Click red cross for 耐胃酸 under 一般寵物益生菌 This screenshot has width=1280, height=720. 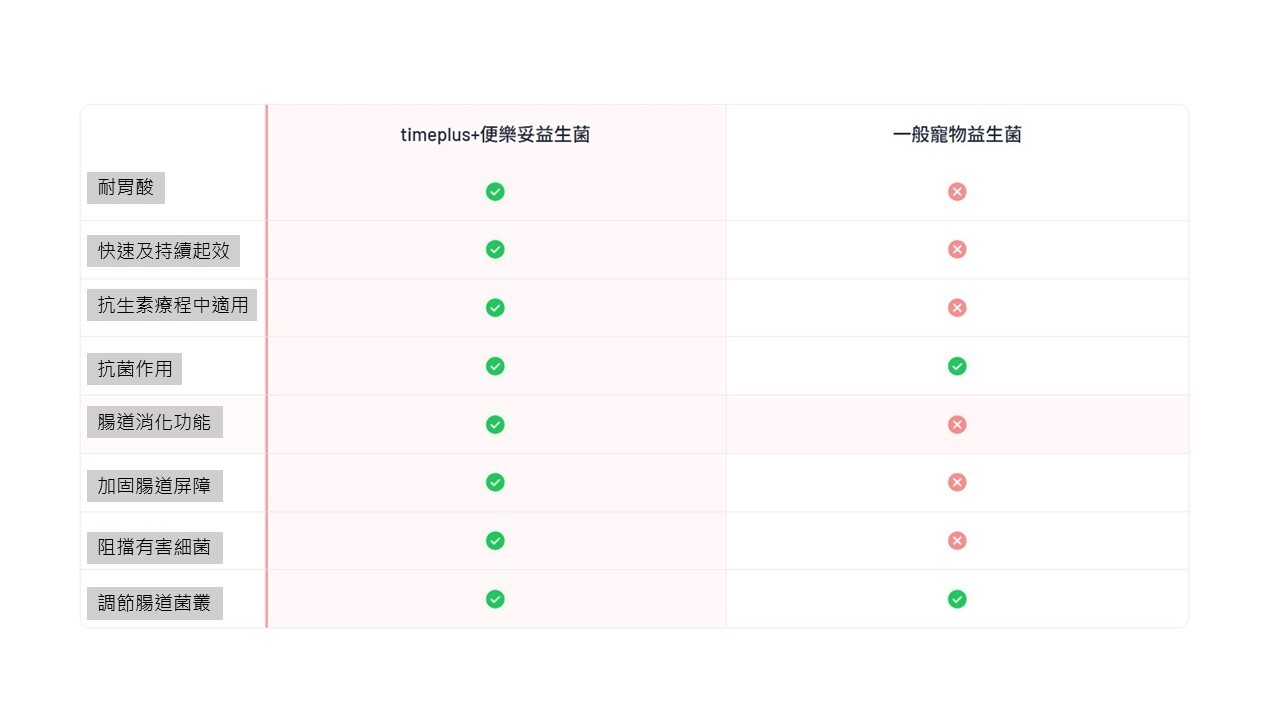click(x=957, y=192)
